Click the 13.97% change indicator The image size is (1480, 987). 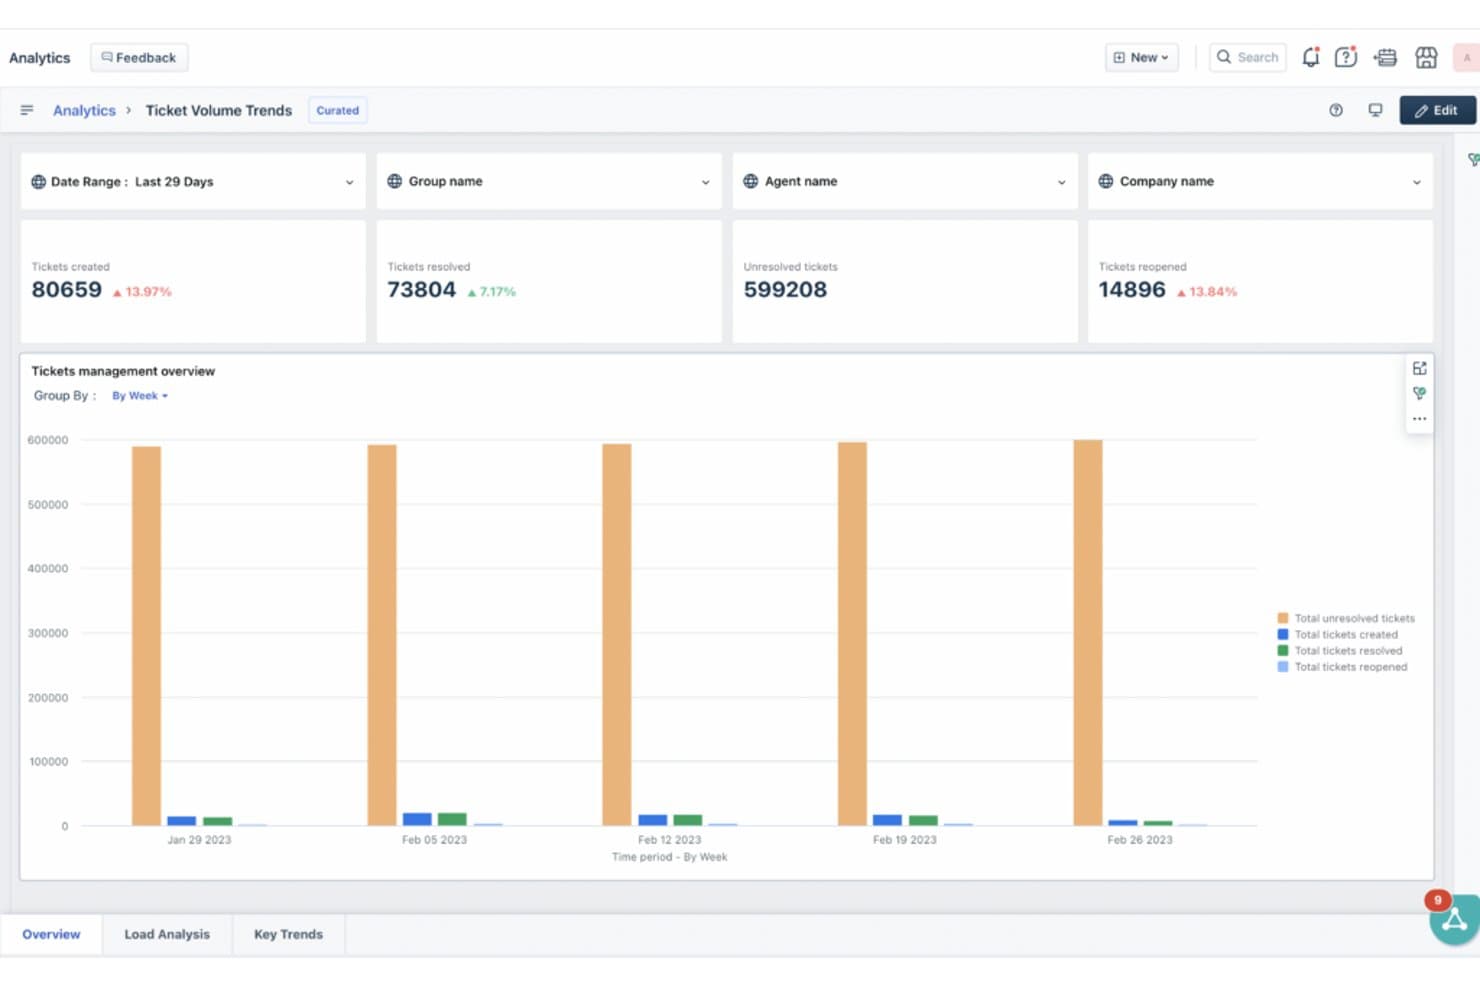coord(142,292)
